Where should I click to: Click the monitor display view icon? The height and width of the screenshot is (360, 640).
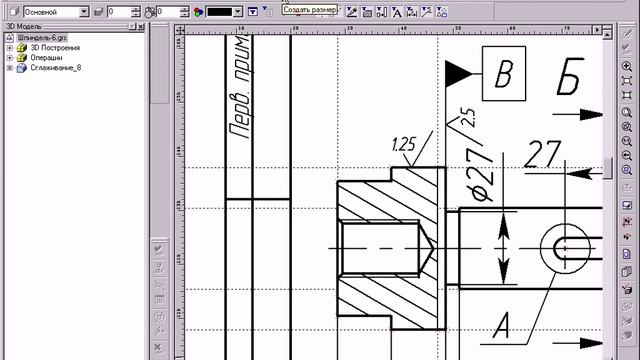click(x=627, y=205)
